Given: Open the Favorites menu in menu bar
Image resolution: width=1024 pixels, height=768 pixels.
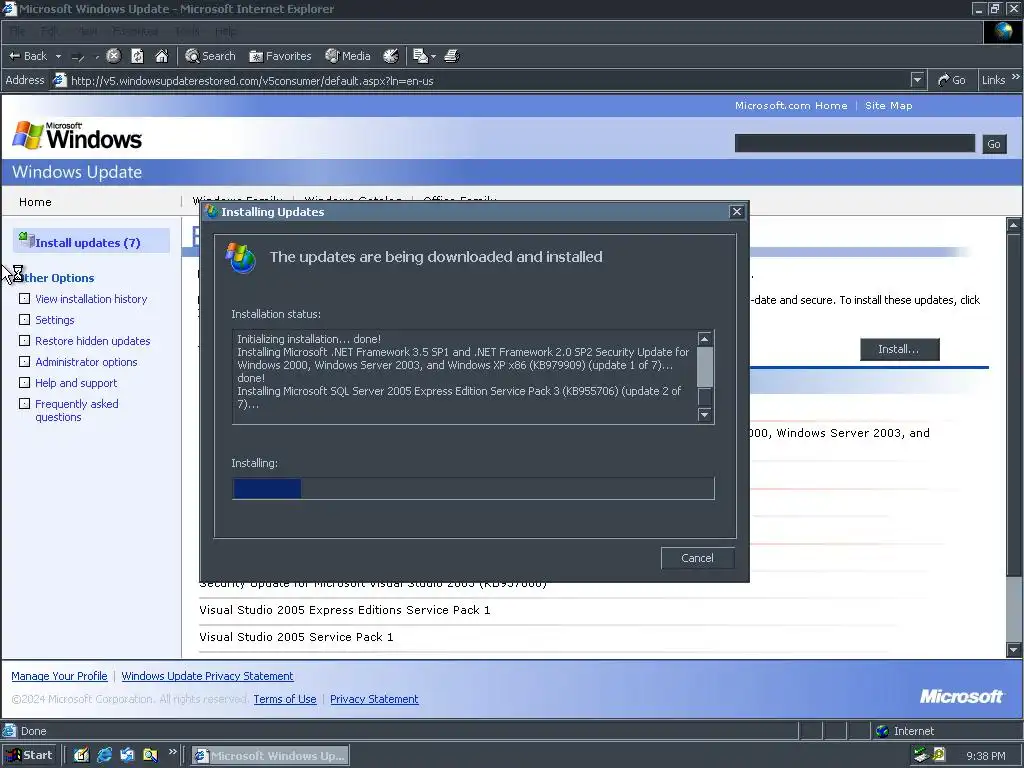Looking at the screenshot, I should [135, 31].
